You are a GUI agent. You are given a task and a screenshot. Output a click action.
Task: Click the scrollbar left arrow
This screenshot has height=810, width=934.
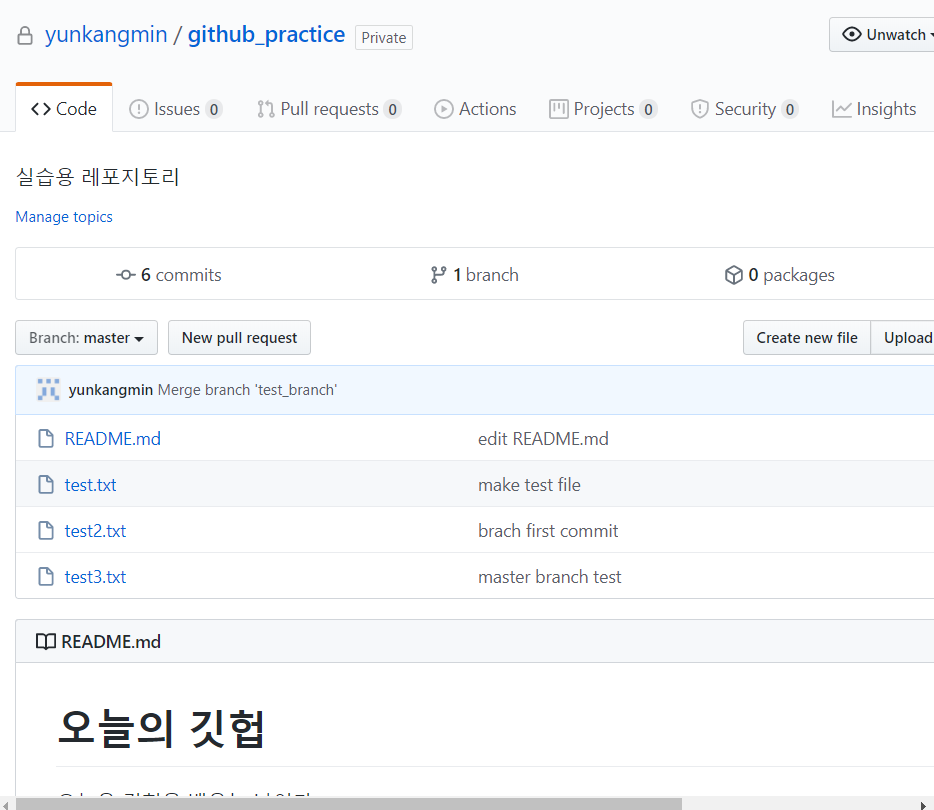5,805
